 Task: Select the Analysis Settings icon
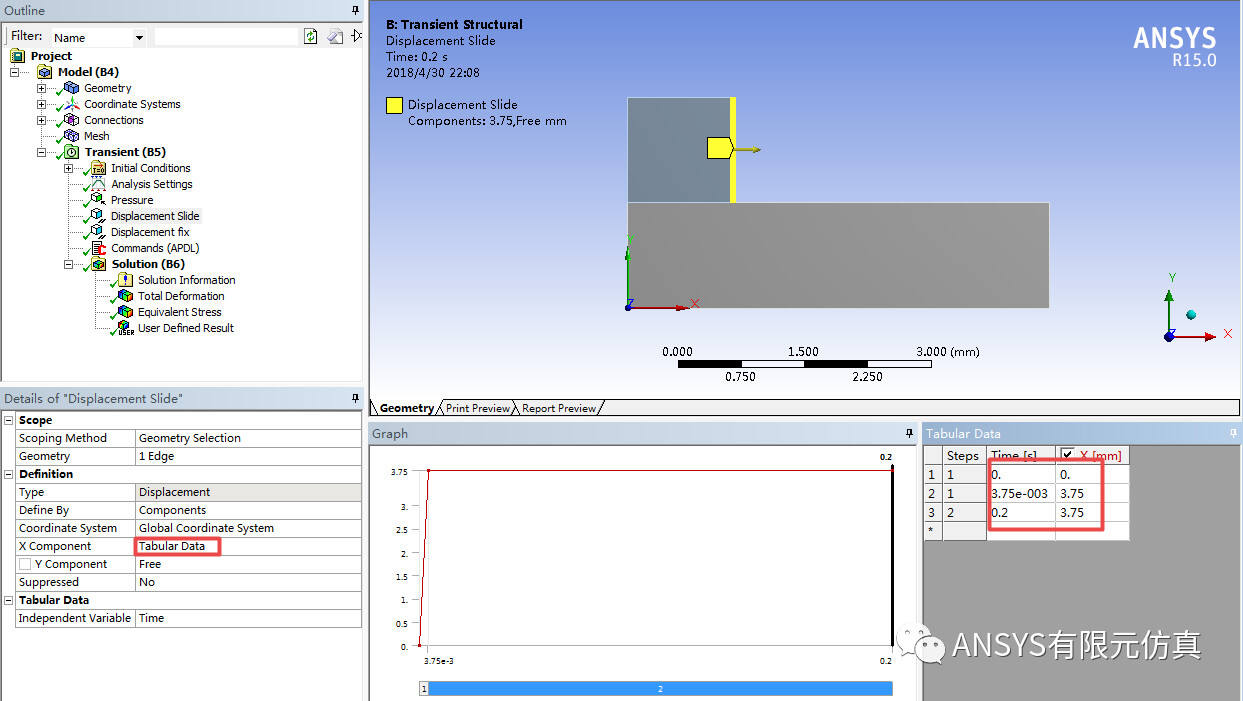click(98, 184)
